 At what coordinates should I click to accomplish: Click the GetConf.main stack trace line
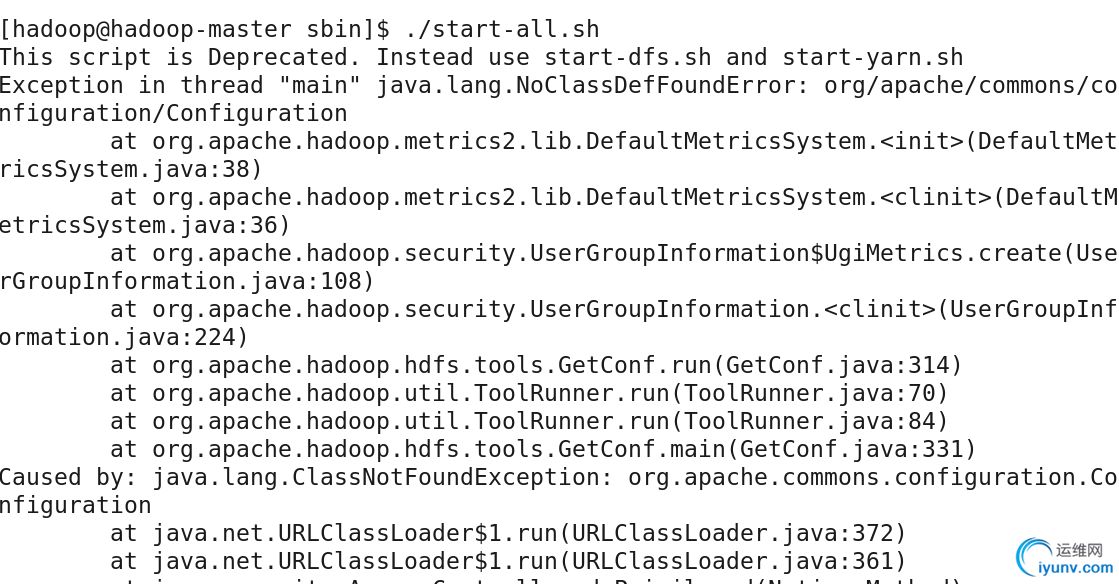point(544,450)
